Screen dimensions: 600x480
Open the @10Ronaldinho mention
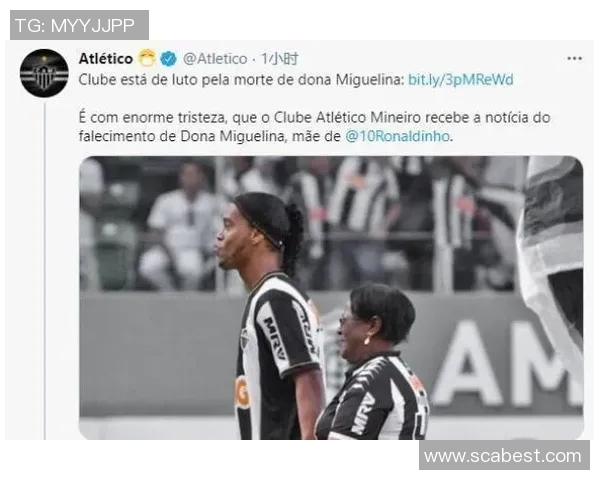point(397,136)
